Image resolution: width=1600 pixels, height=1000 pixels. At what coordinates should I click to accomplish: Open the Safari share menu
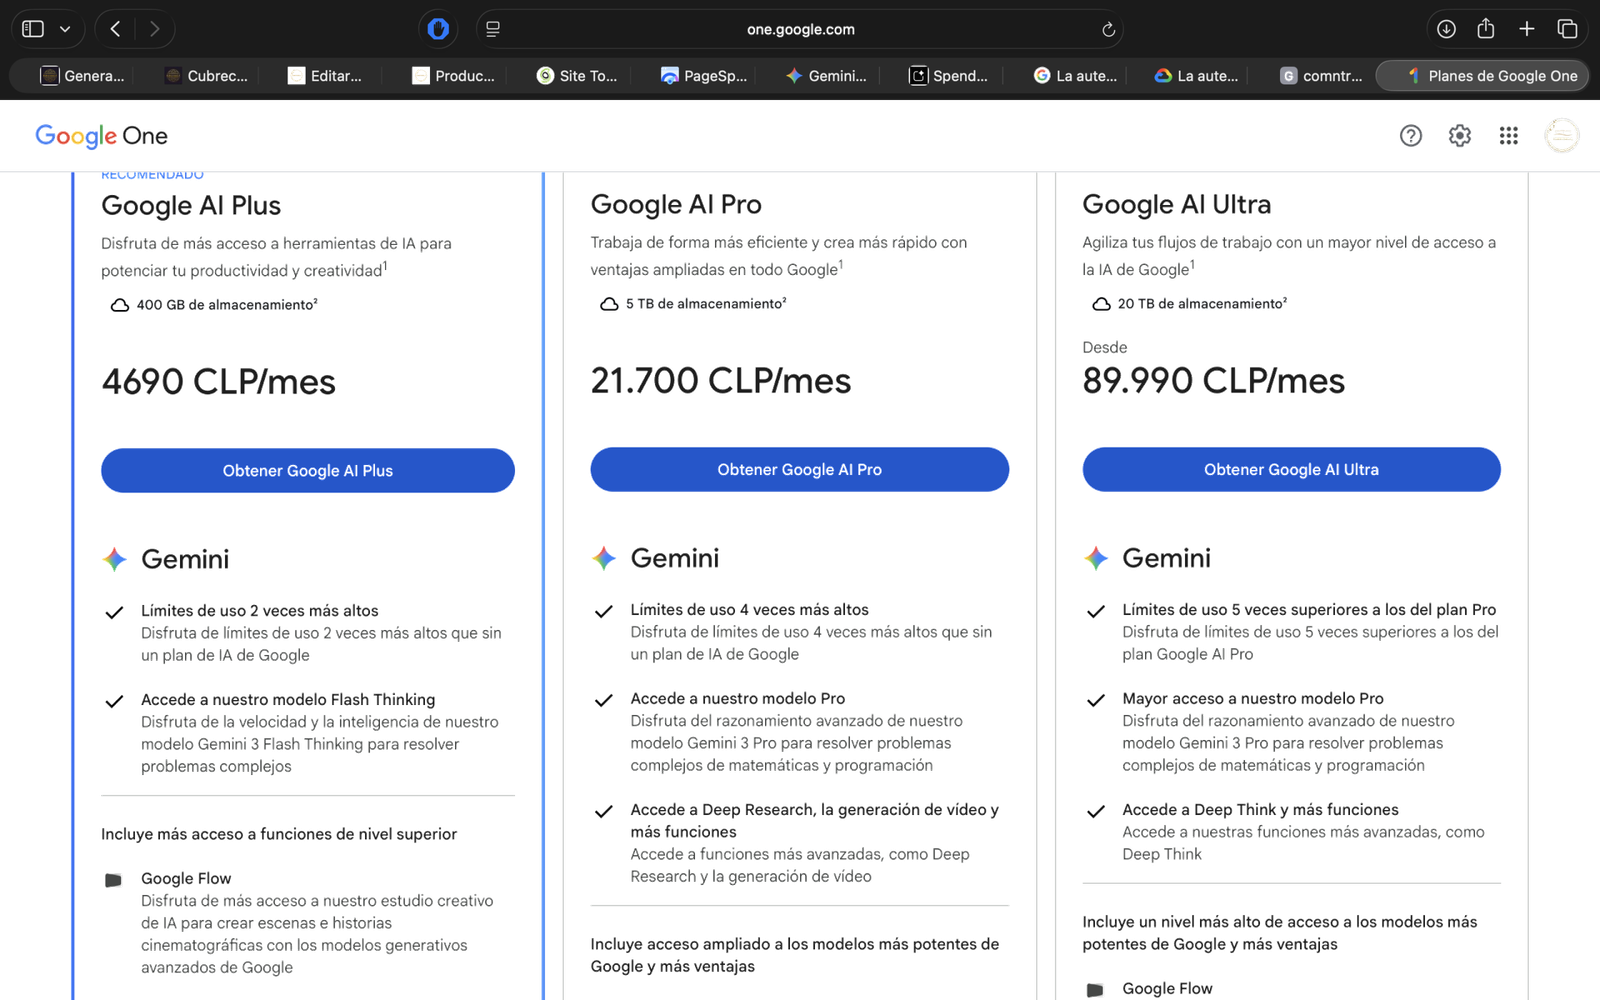coord(1486,29)
